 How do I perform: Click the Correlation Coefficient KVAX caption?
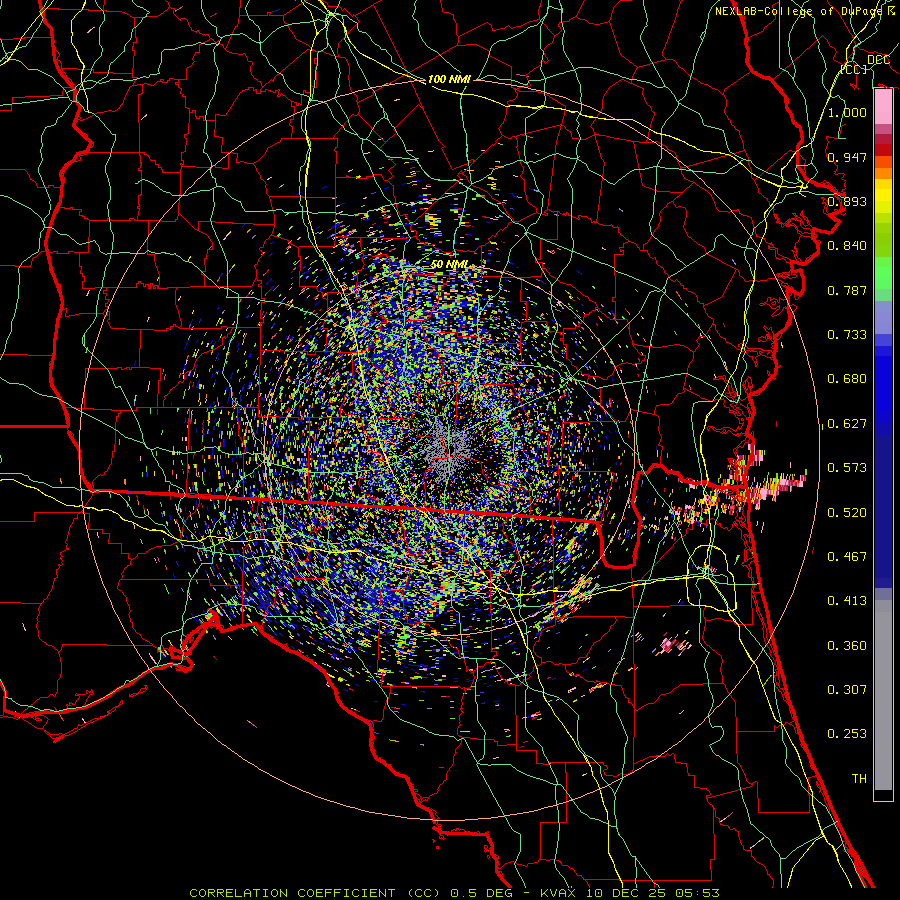454,893
